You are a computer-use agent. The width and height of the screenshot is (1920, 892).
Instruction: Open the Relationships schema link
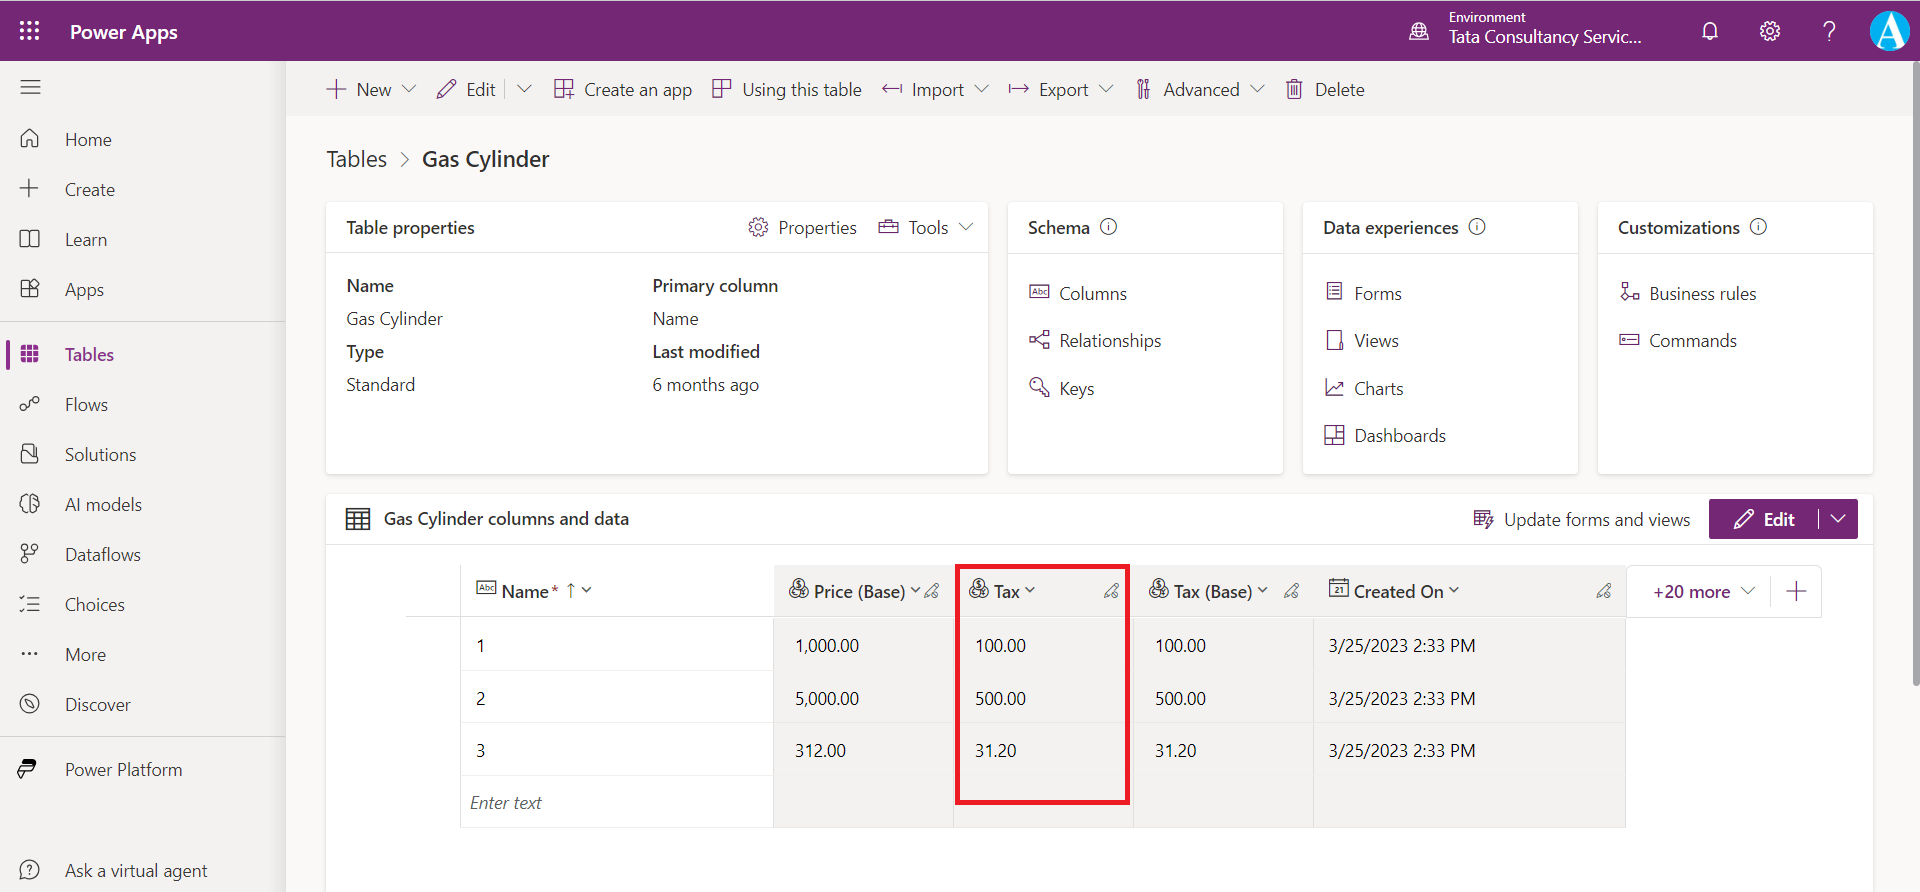click(x=1109, y=340)
